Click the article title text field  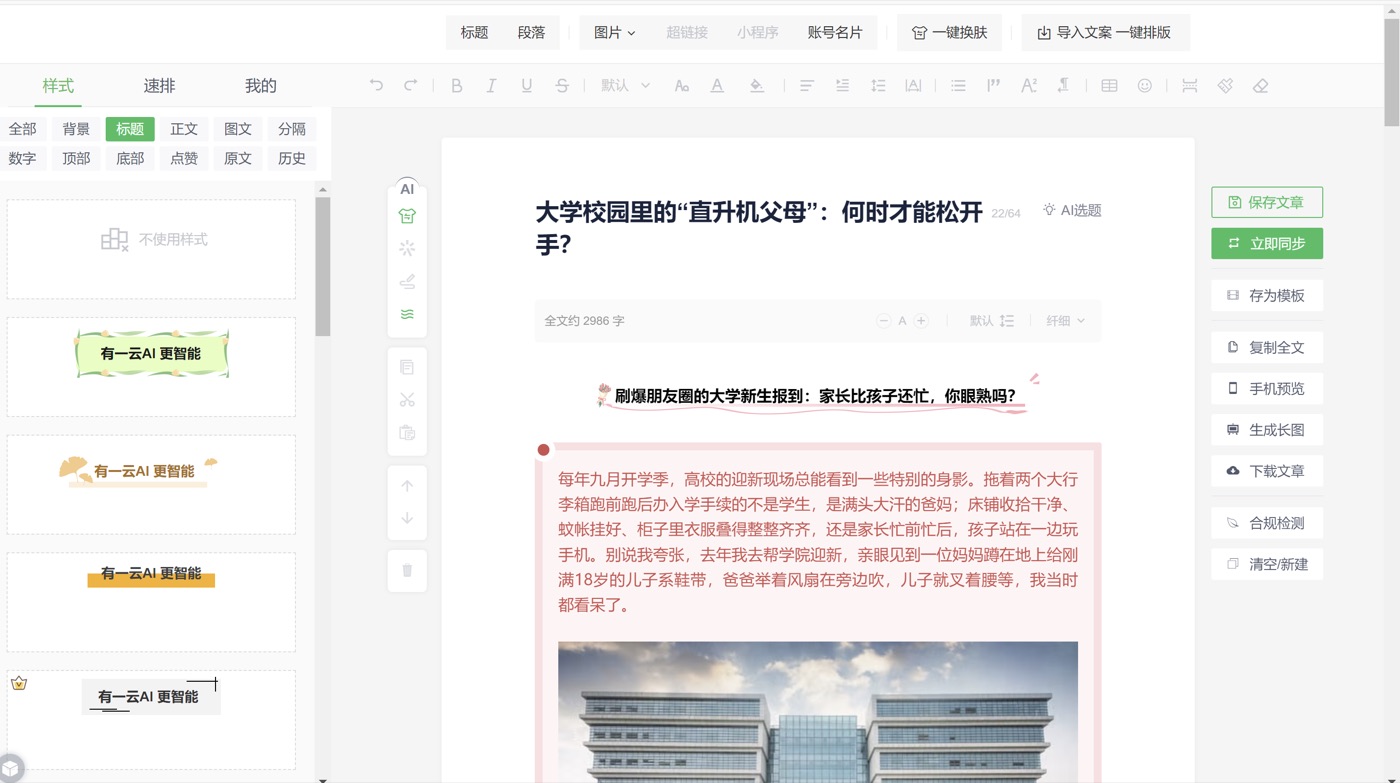760,227
